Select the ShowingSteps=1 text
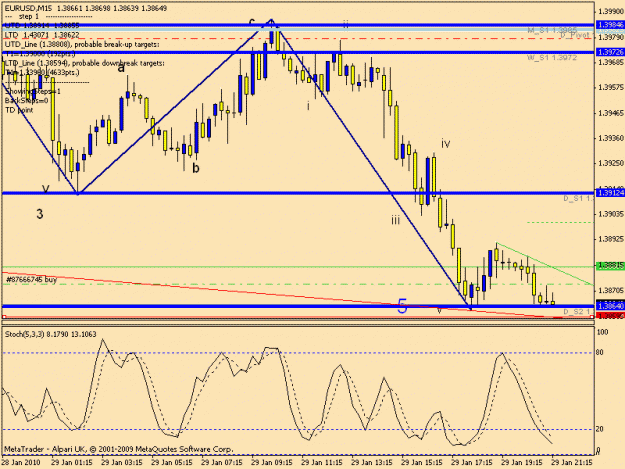Screen dimensions: 625x469 (33, 92)
